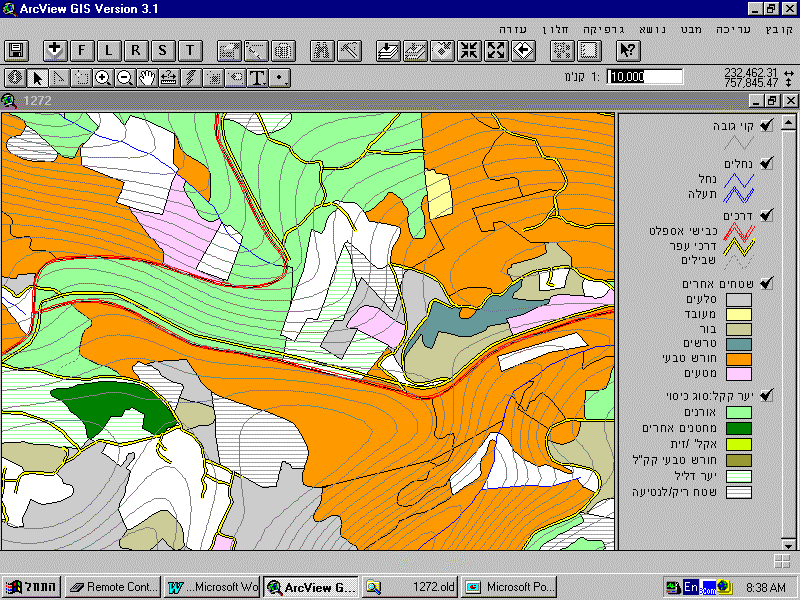Click the Zoom to previous extent arrow
Image resolution: width=800 pixels, height=600 pixels.
point(523,50)
